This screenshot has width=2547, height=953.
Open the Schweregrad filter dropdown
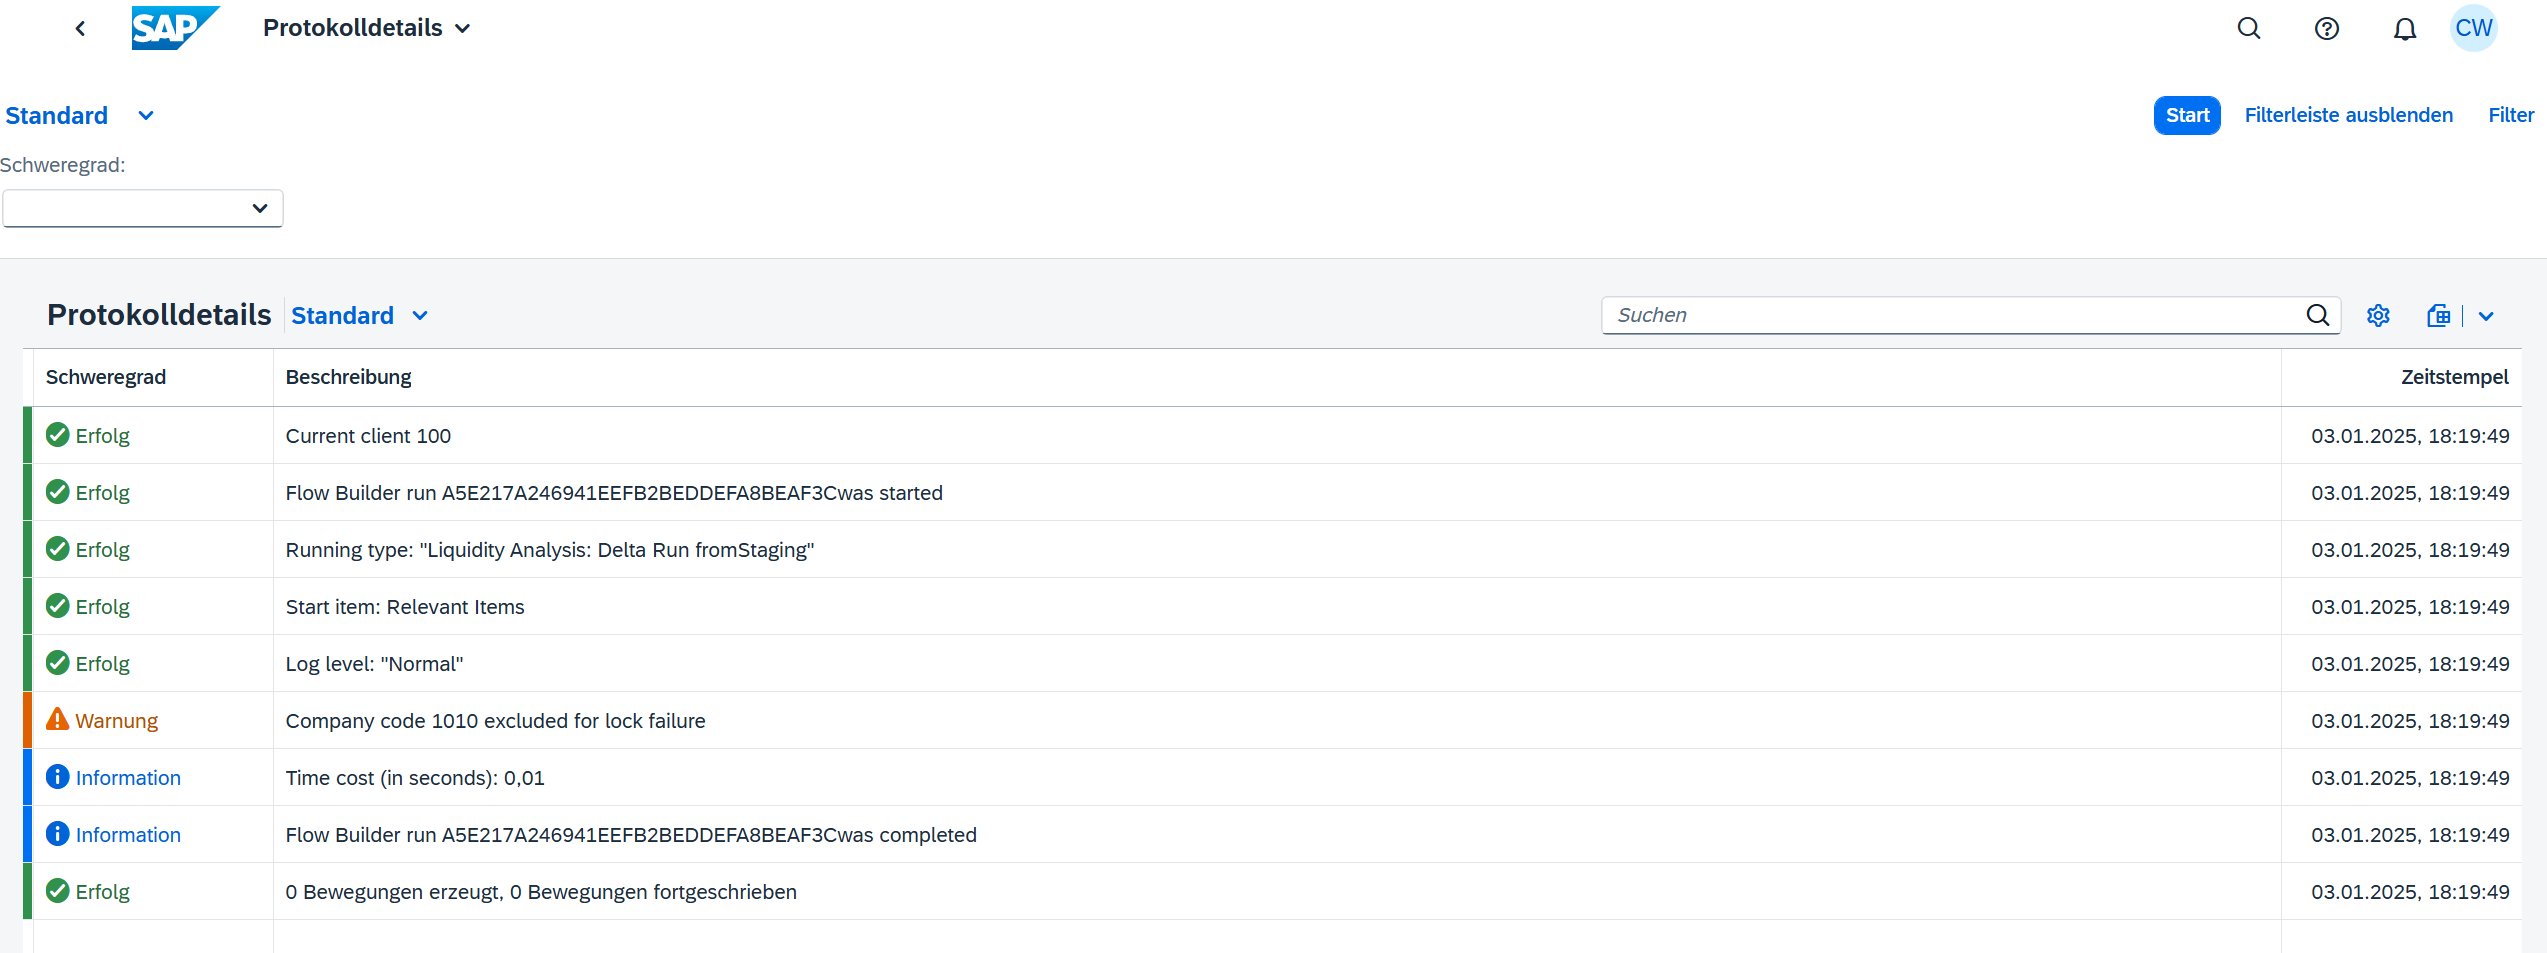[x=143, y=208]
